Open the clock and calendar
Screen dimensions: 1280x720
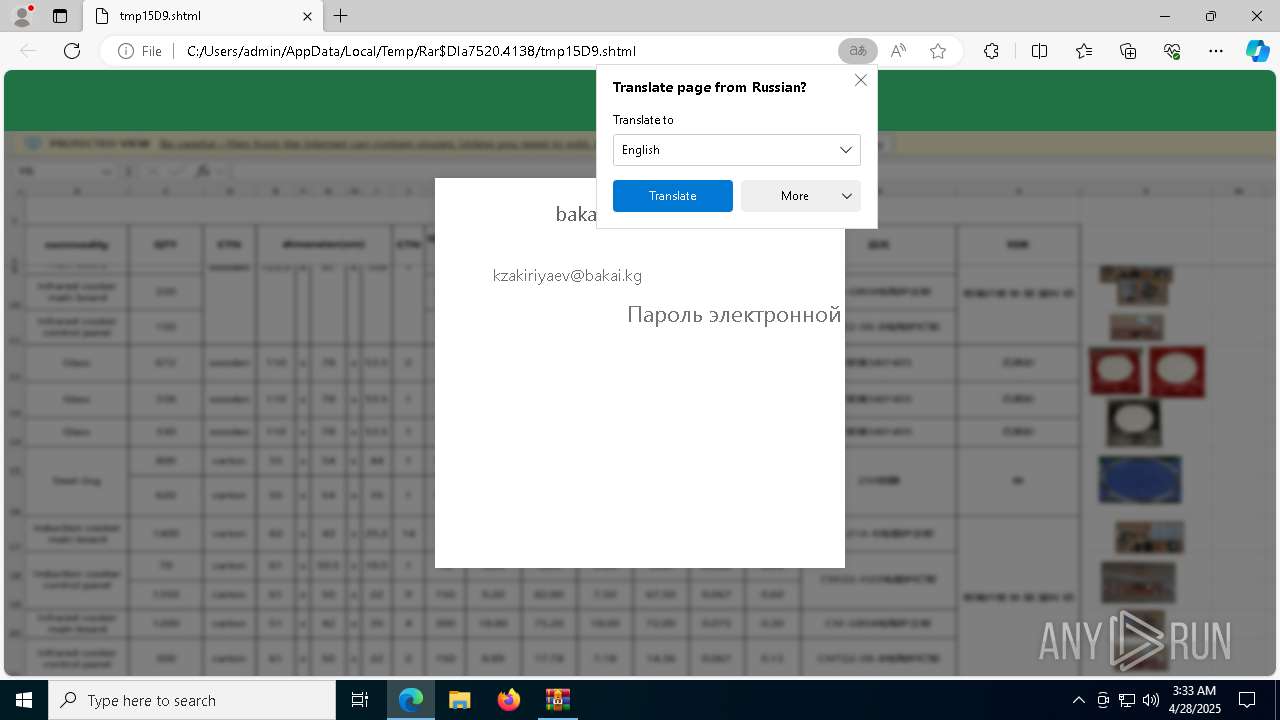pyautogui.click(x=1194, y=700)
